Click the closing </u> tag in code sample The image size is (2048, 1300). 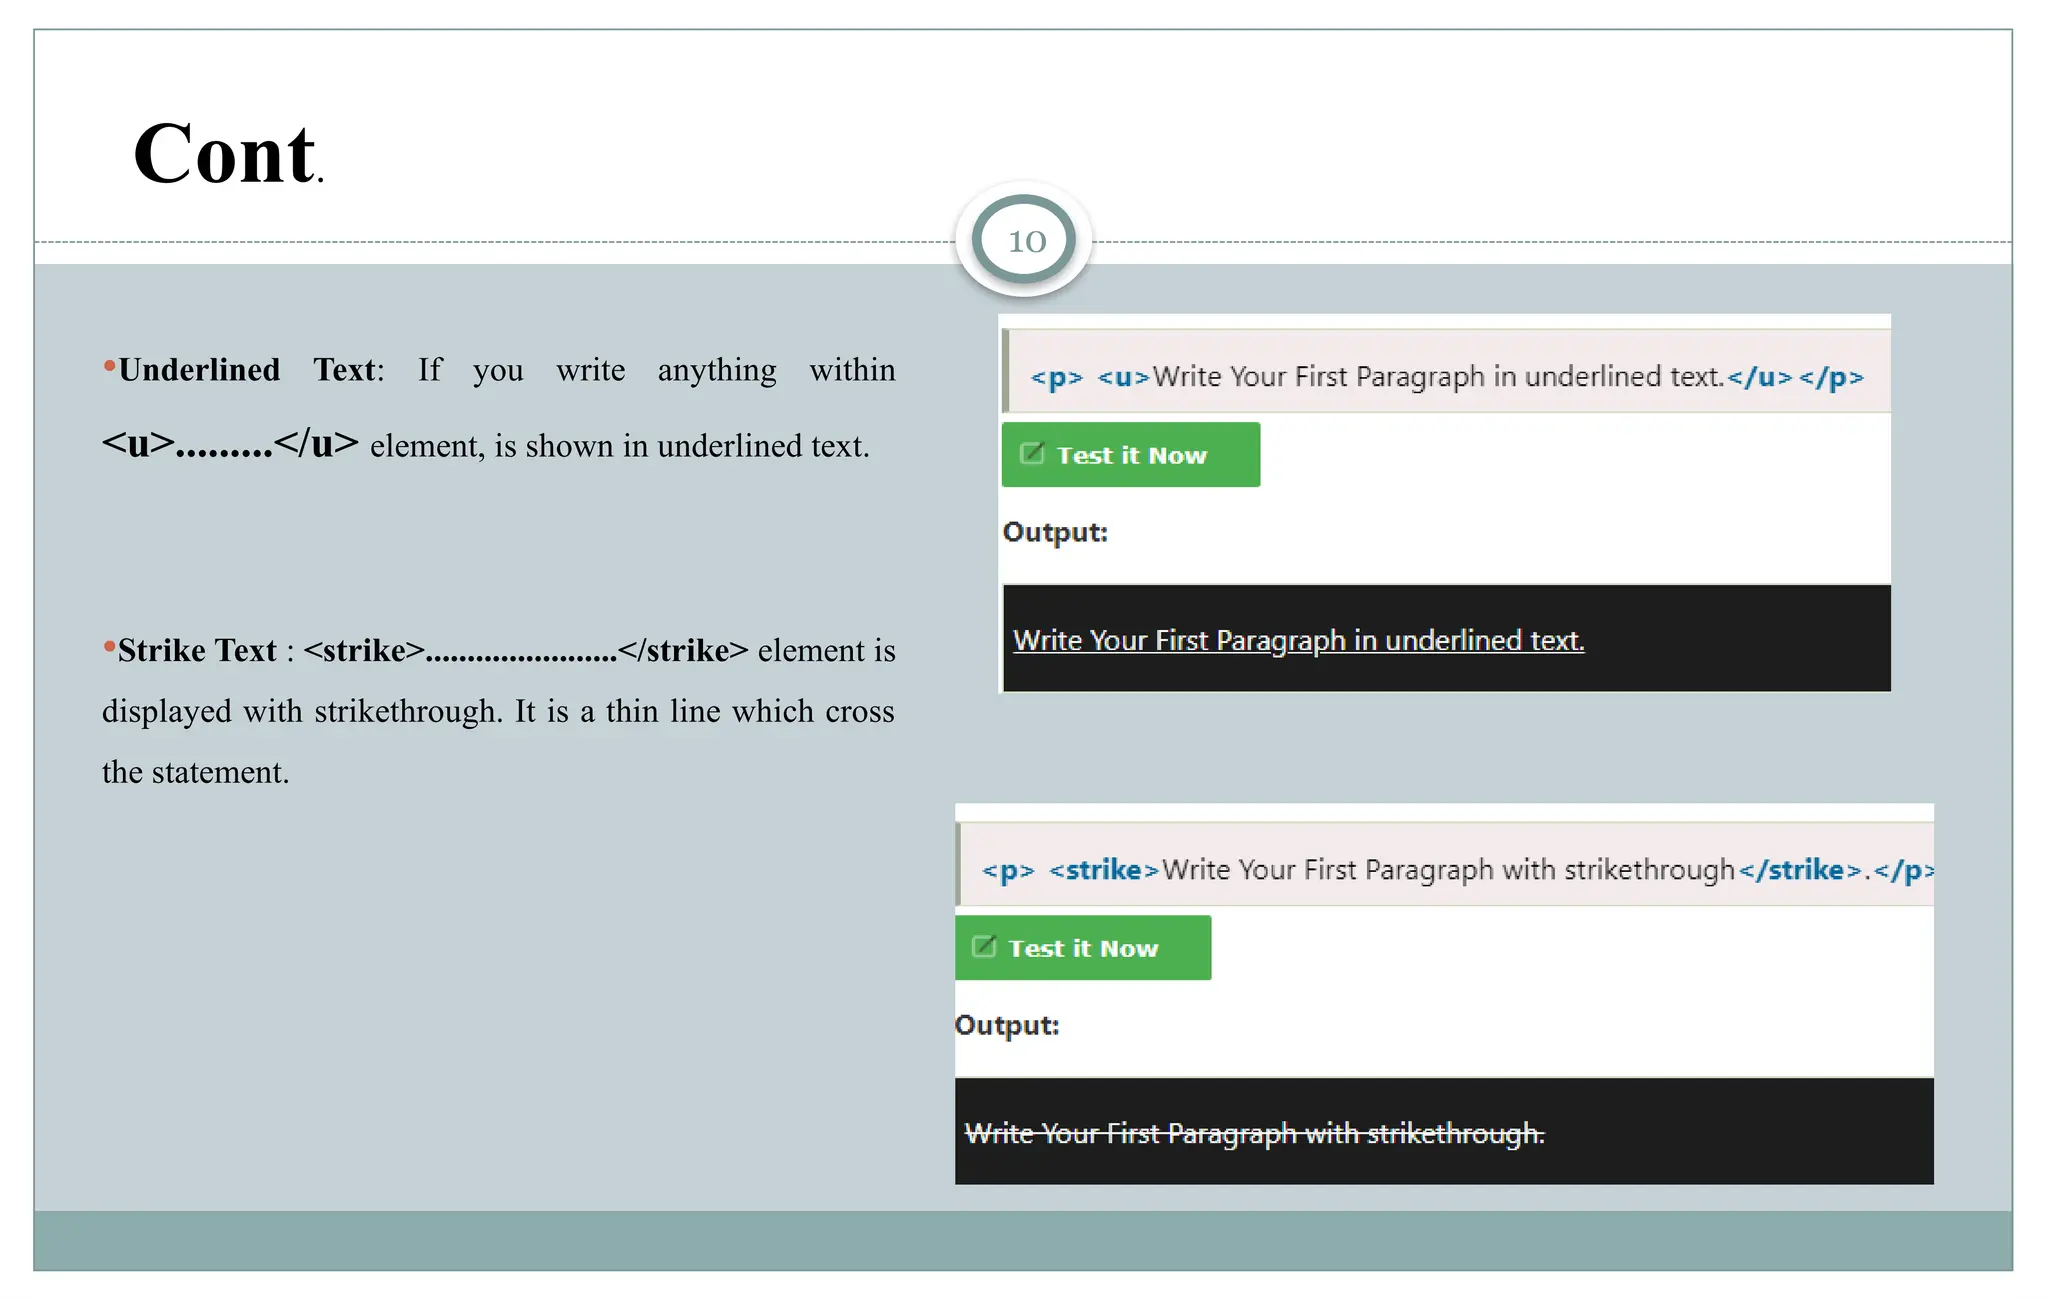[x=1759, y=377]
